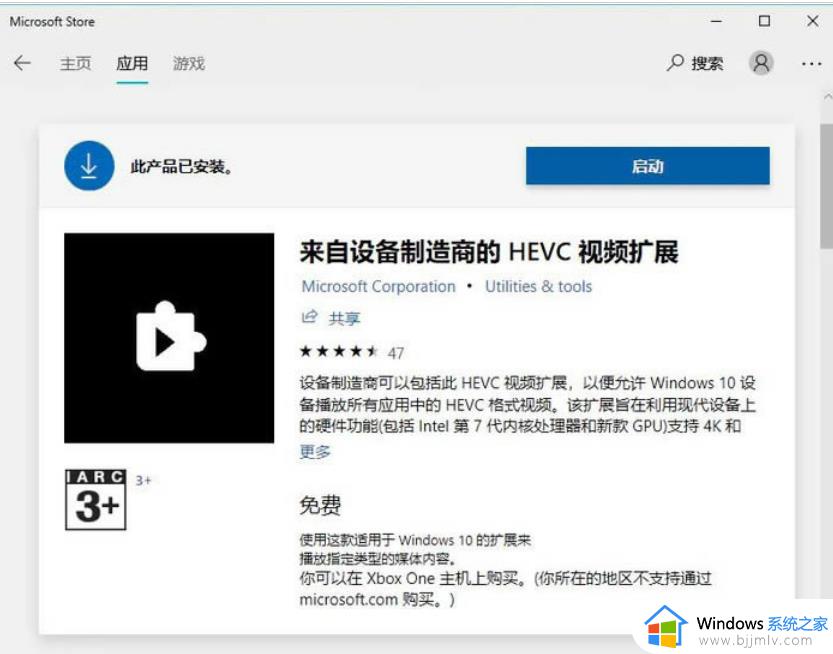Click the blue download circle icon
Screen dimensions: 833x654
coord(89,166)
